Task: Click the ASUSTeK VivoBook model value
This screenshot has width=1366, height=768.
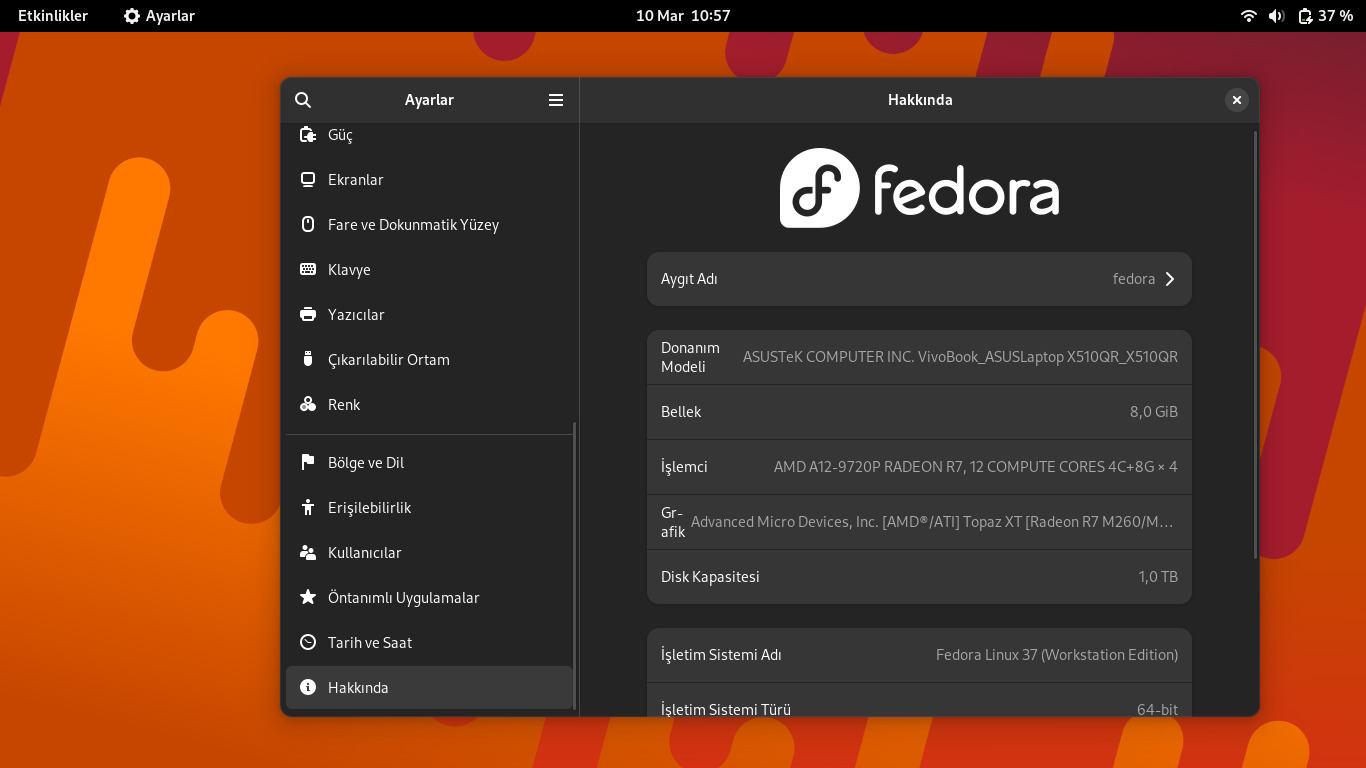Action: 960,357
